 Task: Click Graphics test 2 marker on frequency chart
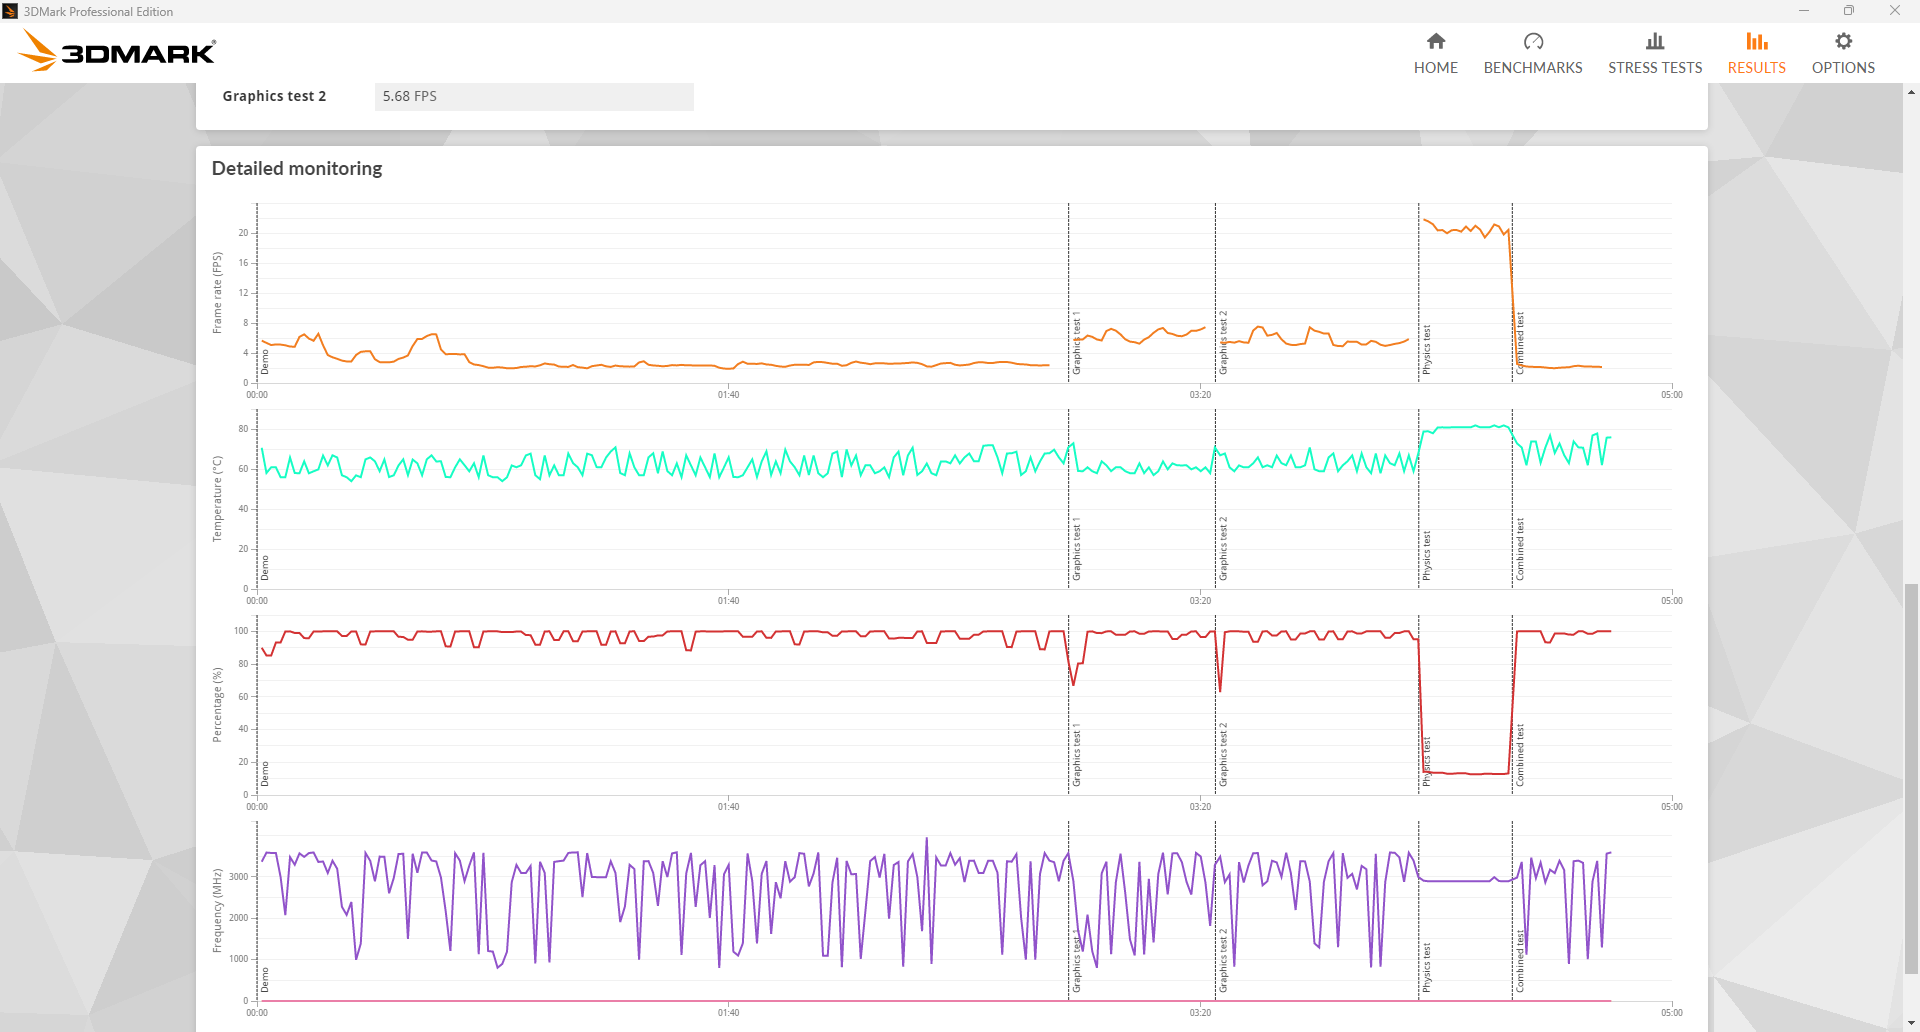(x=1223, y=961)
